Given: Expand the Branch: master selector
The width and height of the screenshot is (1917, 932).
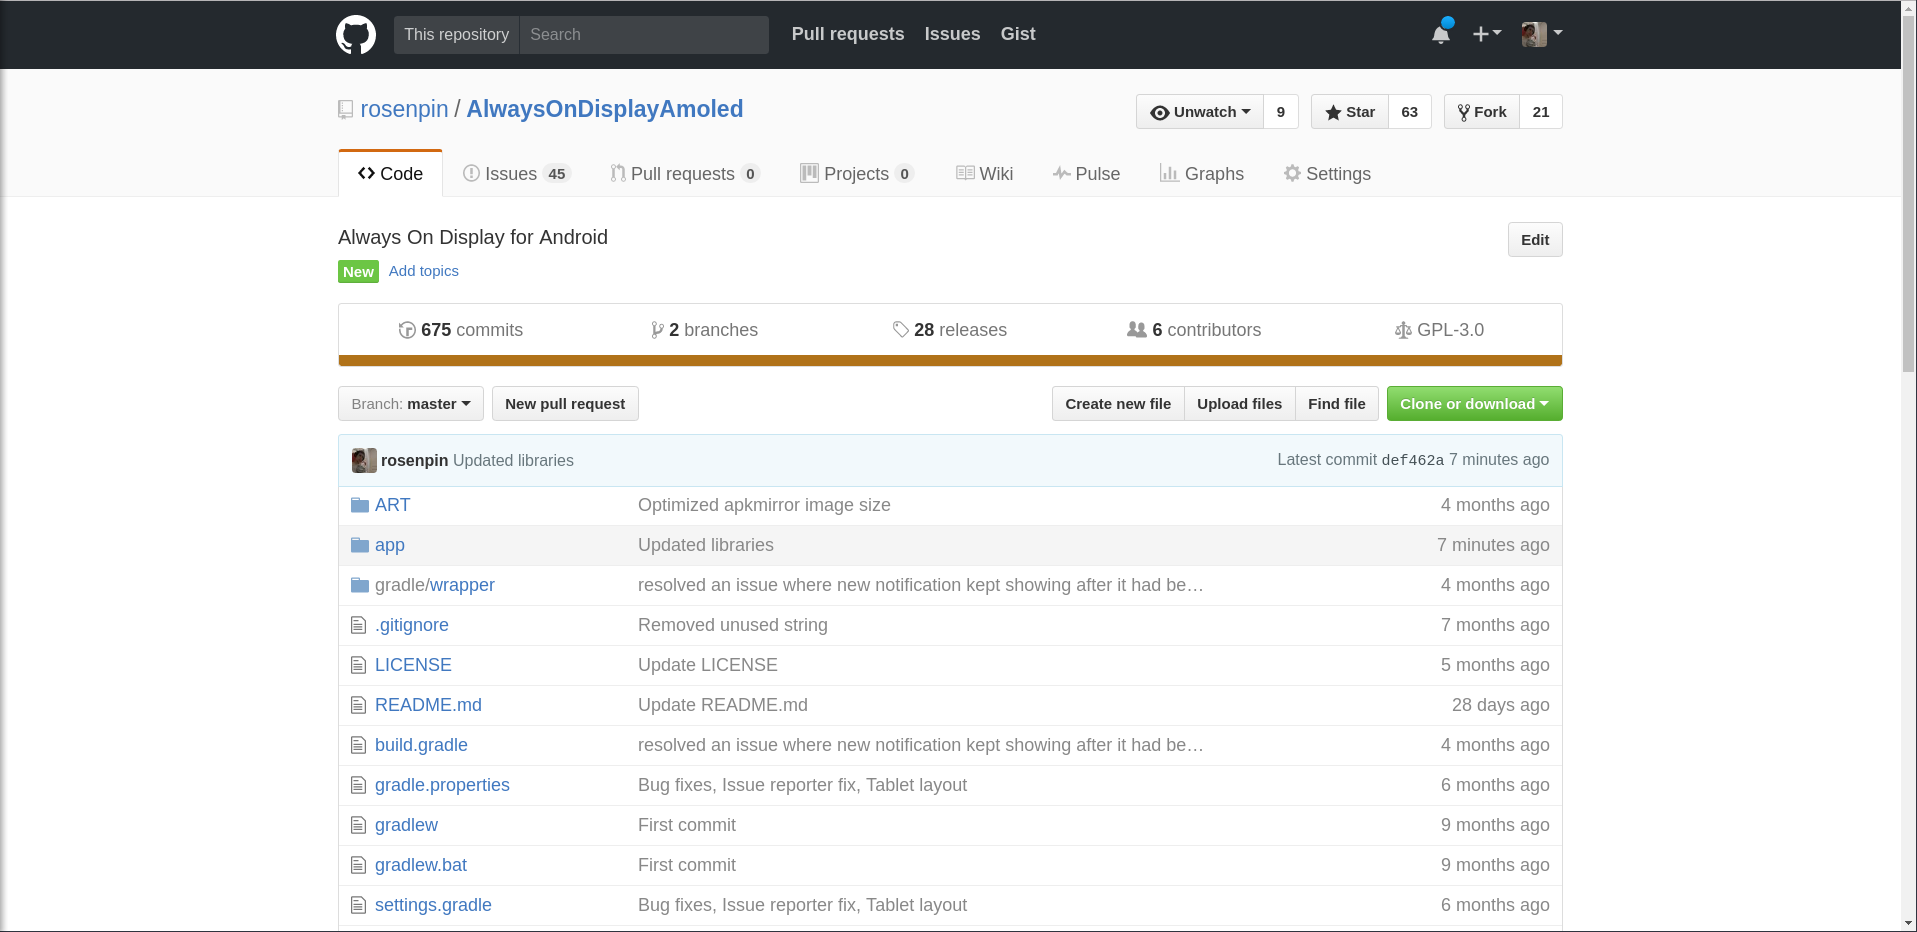Looking at the screenshot, I should coord(411,404).
